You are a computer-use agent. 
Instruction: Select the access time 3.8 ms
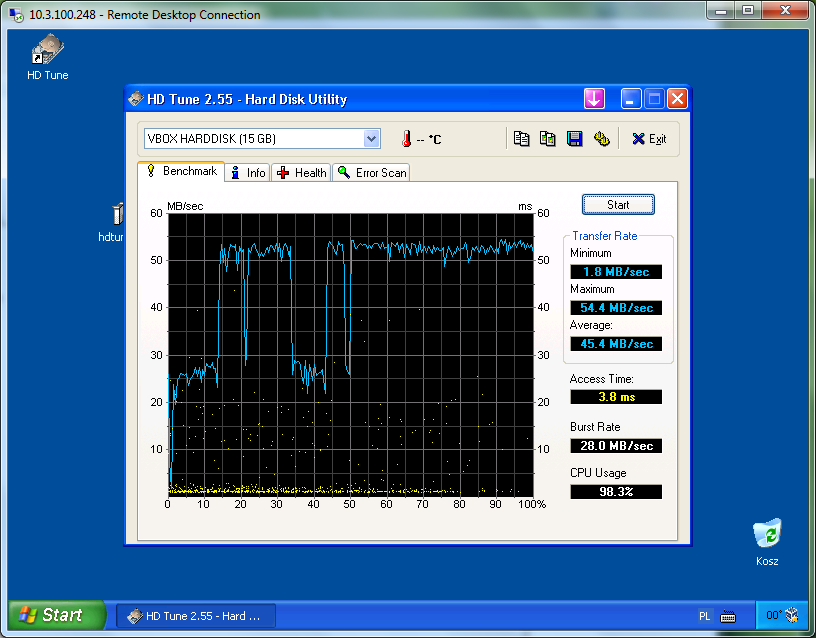point(616,397)
